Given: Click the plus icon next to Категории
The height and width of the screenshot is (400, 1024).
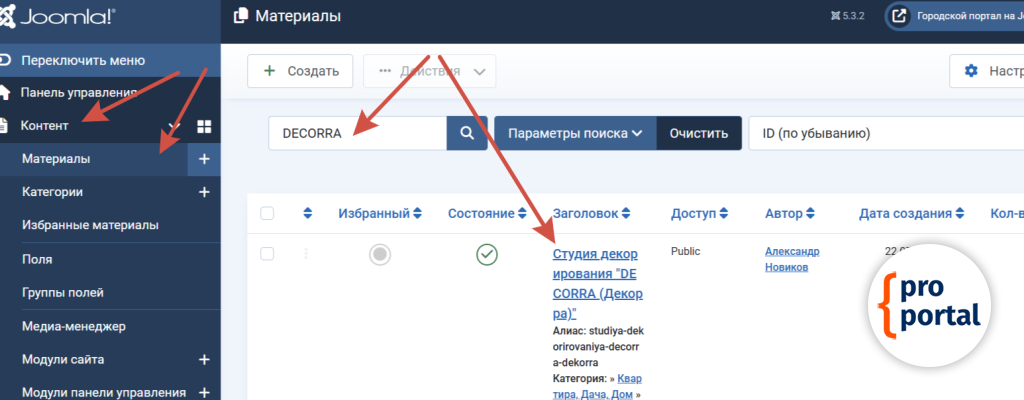Looking at the screenshot, I should pos(204,192).
